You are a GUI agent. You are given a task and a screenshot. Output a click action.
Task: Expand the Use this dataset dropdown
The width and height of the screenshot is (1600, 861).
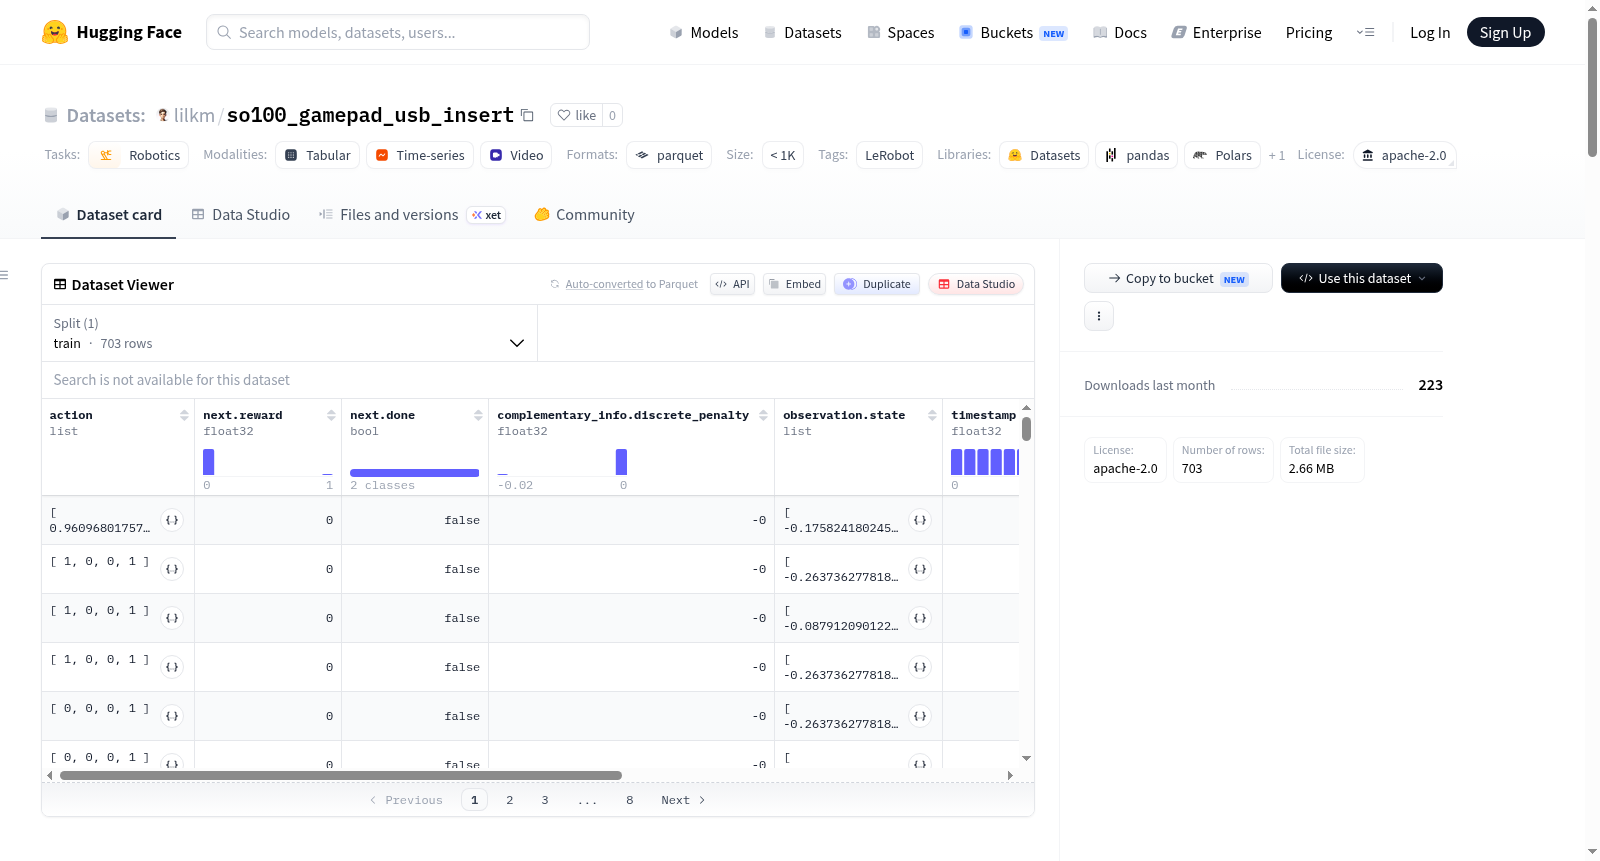(1362, 278)
